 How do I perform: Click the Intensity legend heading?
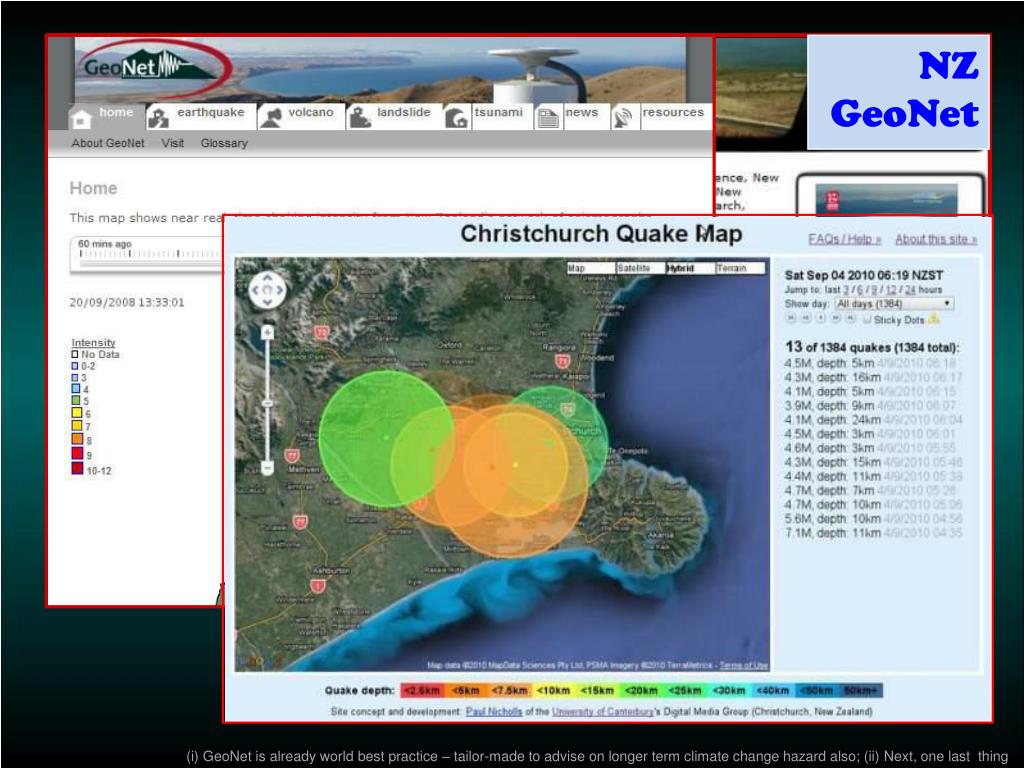93,342
